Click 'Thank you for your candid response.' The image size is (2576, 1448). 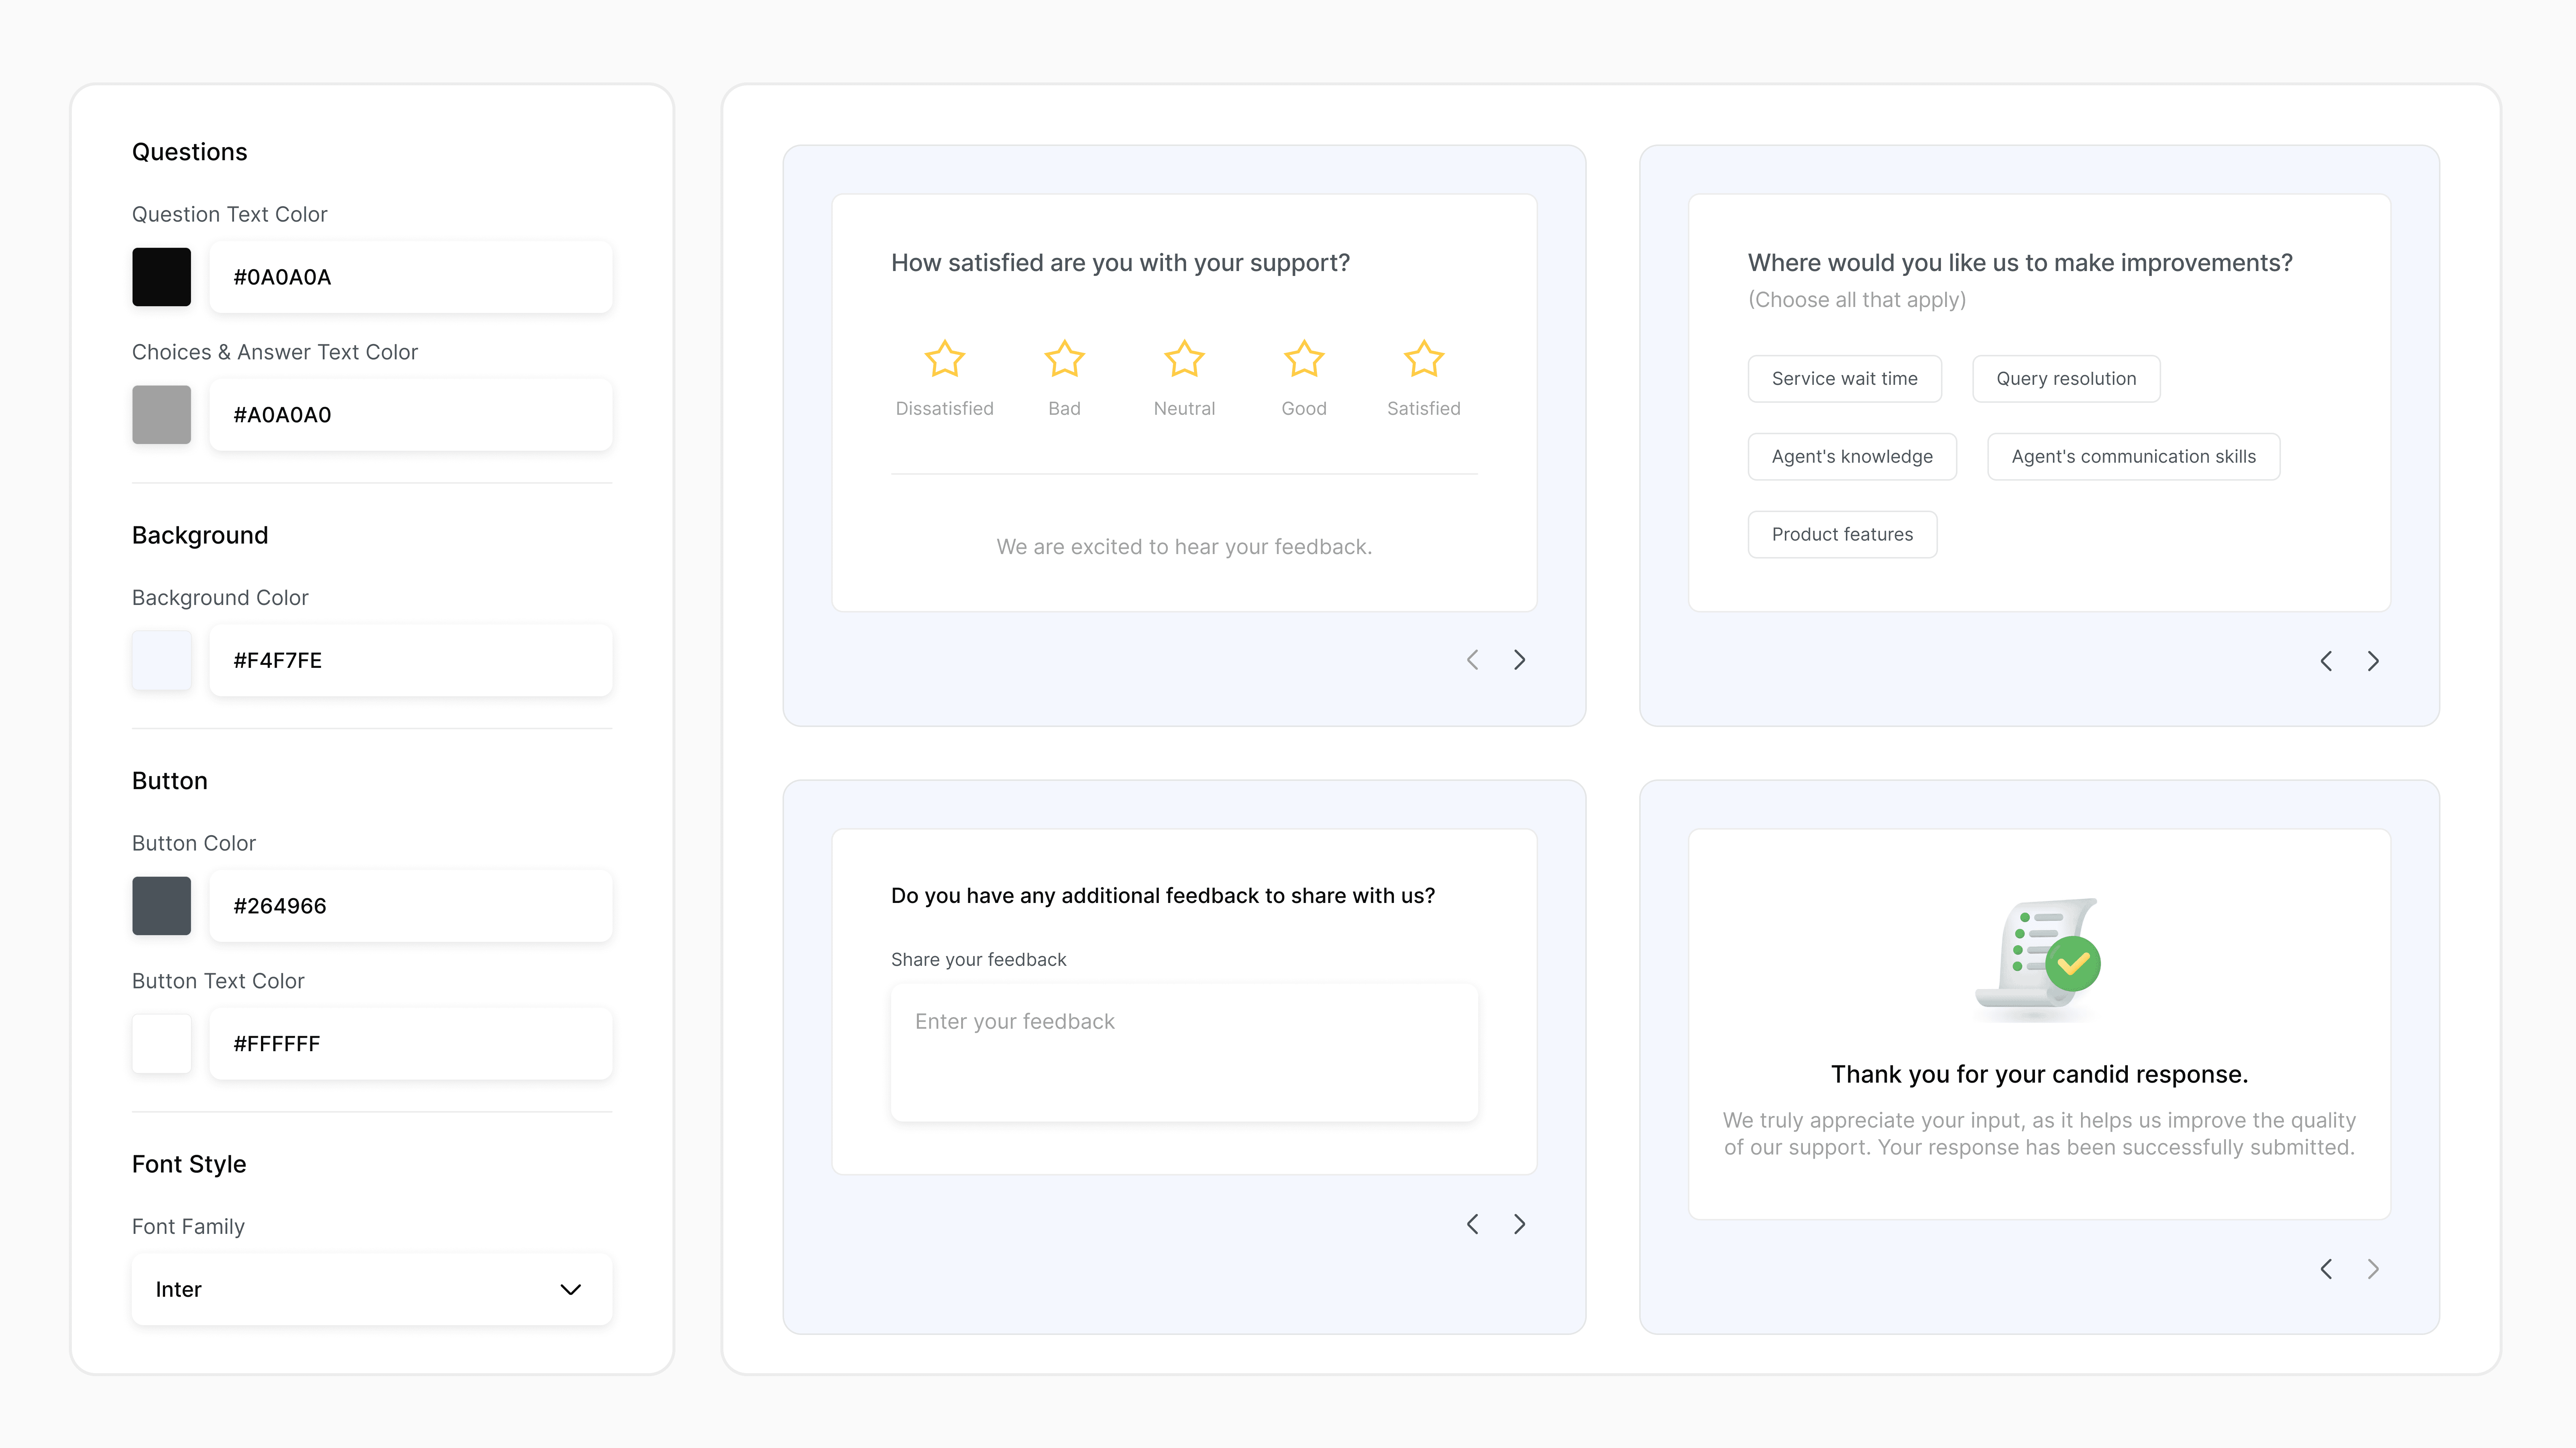tap(2039, 1075)
